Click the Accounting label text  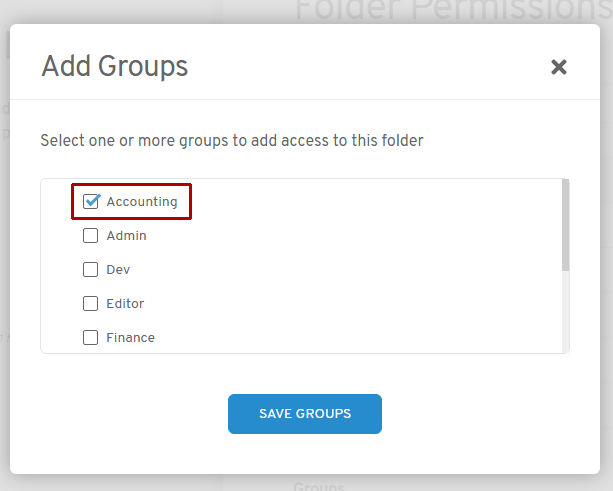142,201
